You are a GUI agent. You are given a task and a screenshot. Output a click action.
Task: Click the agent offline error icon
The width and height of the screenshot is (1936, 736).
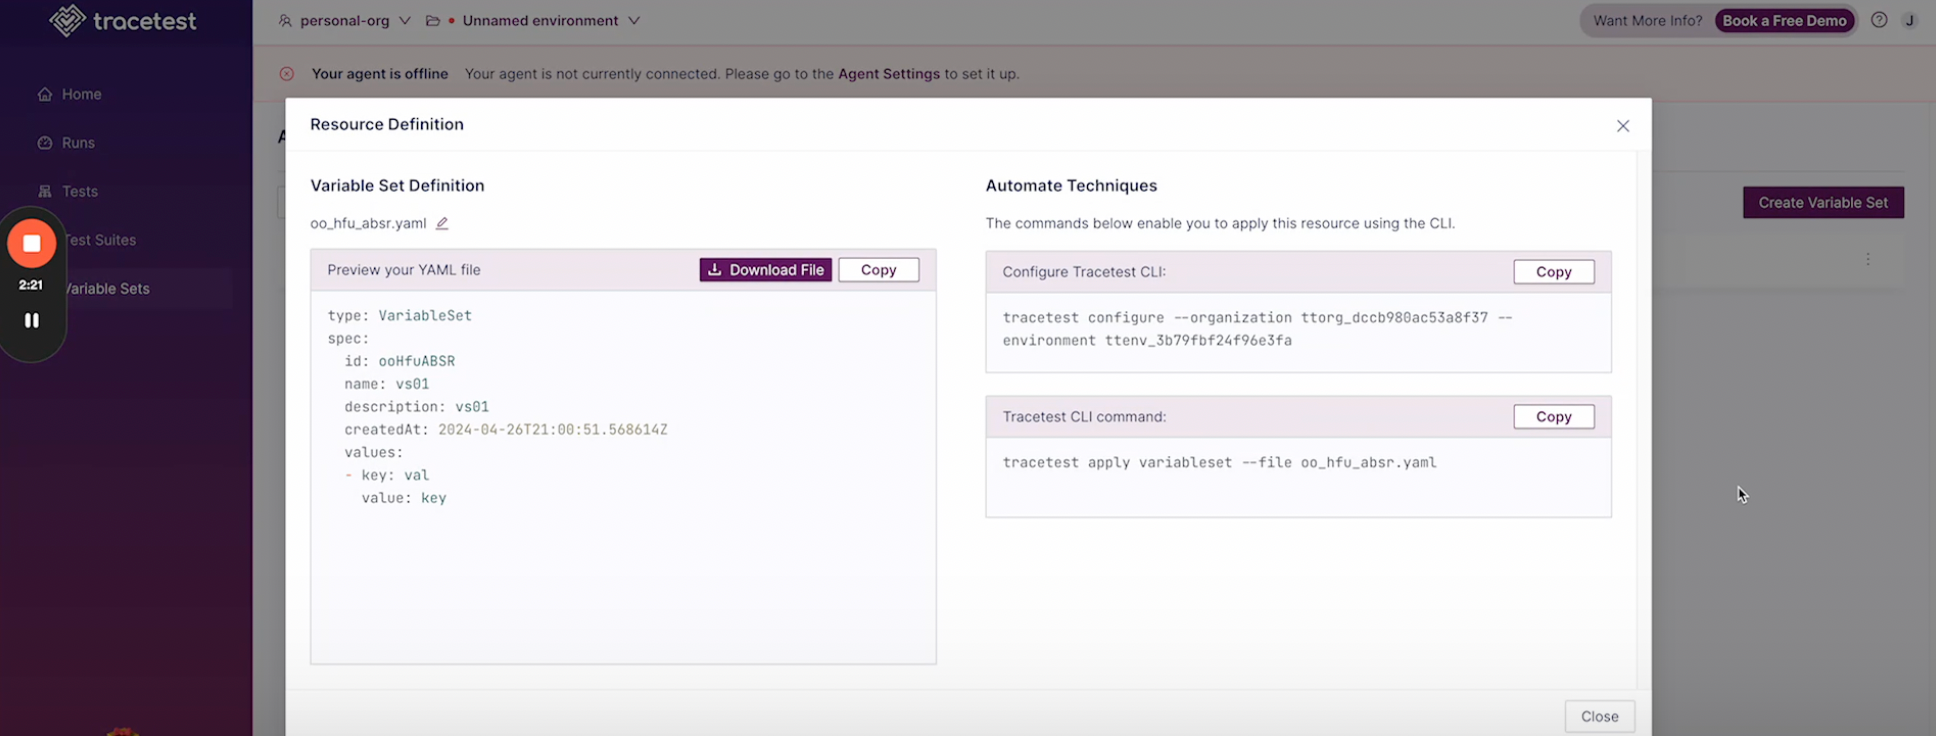[x=287, y=74]
